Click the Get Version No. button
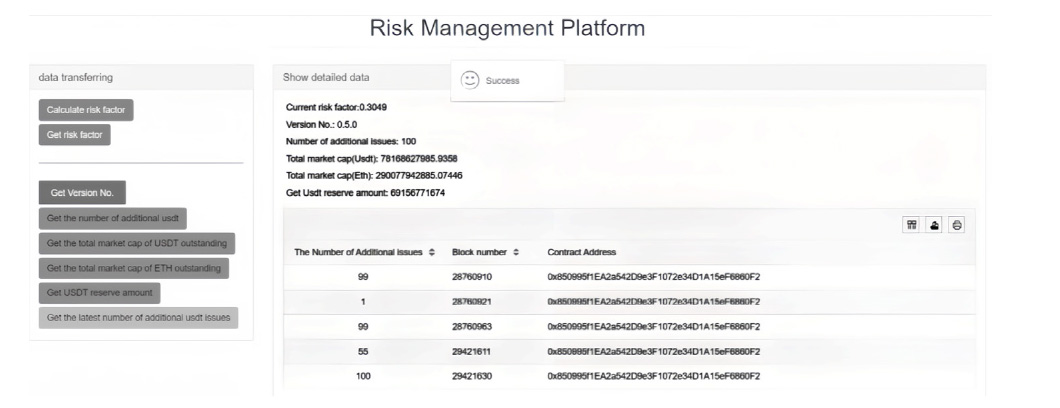This screenshot has height=408, width=1060. coord(82,193)
